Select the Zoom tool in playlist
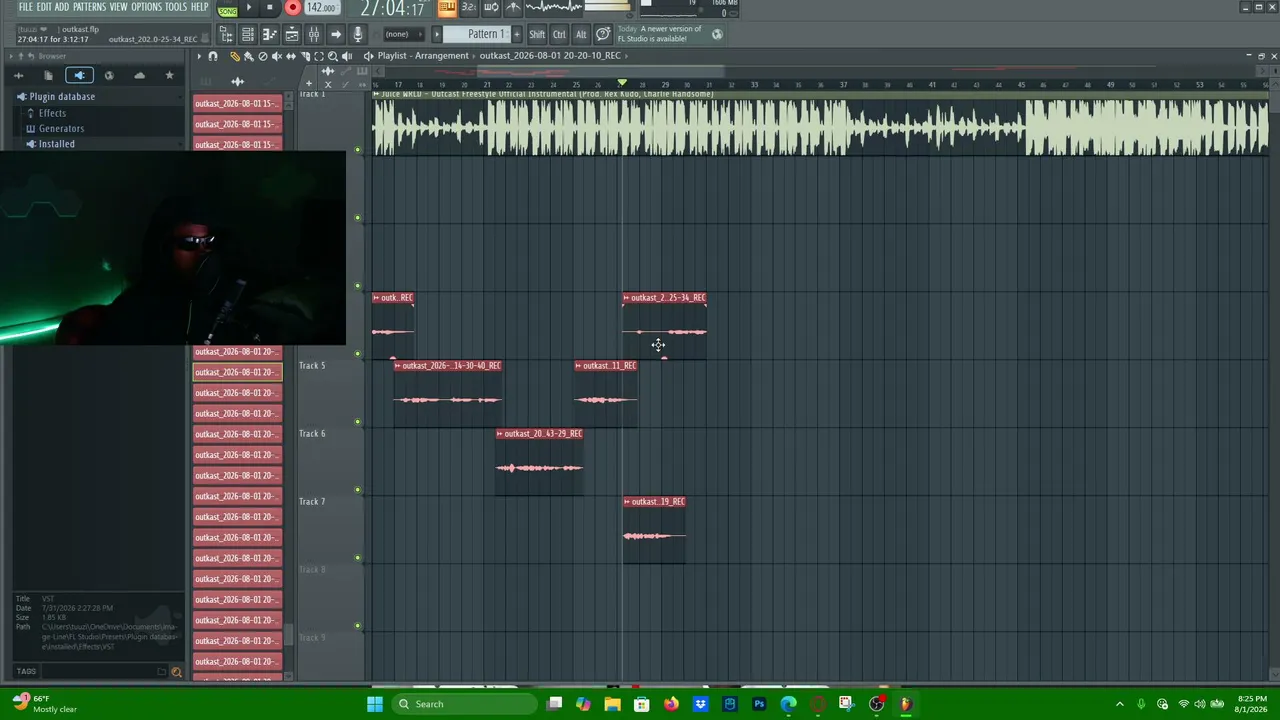 click(333, 56)
